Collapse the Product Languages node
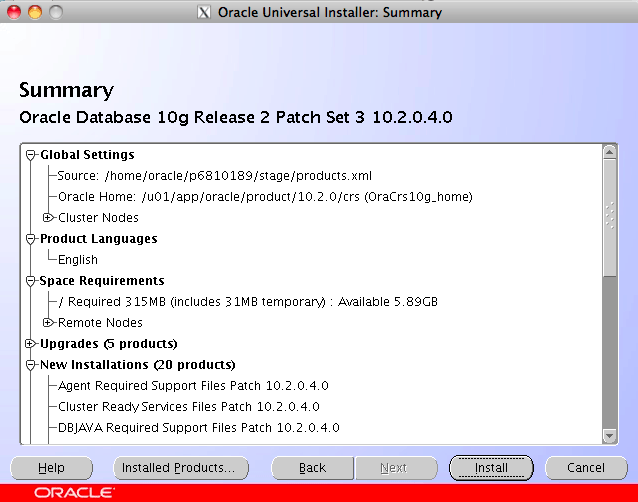 coord(31,239)
